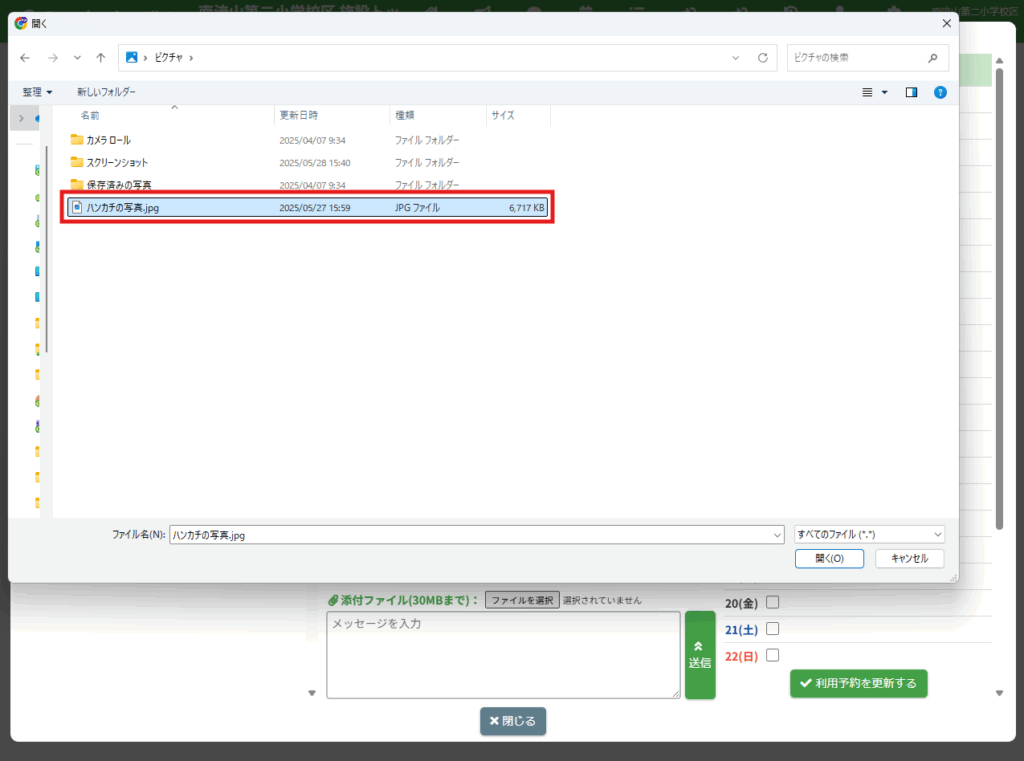Click the search magnifier icon
Viewport: 1024px width, 761px height.
932,58
